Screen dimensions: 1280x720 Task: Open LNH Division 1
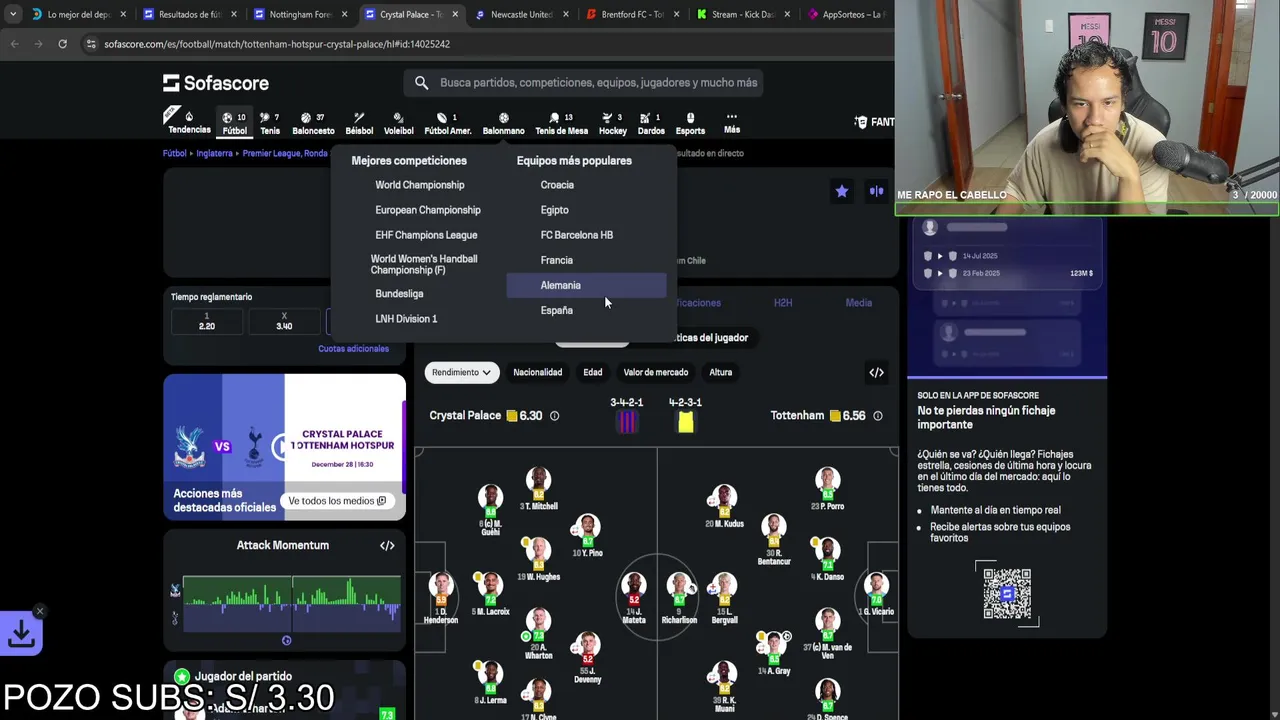(x=406, y=319)
